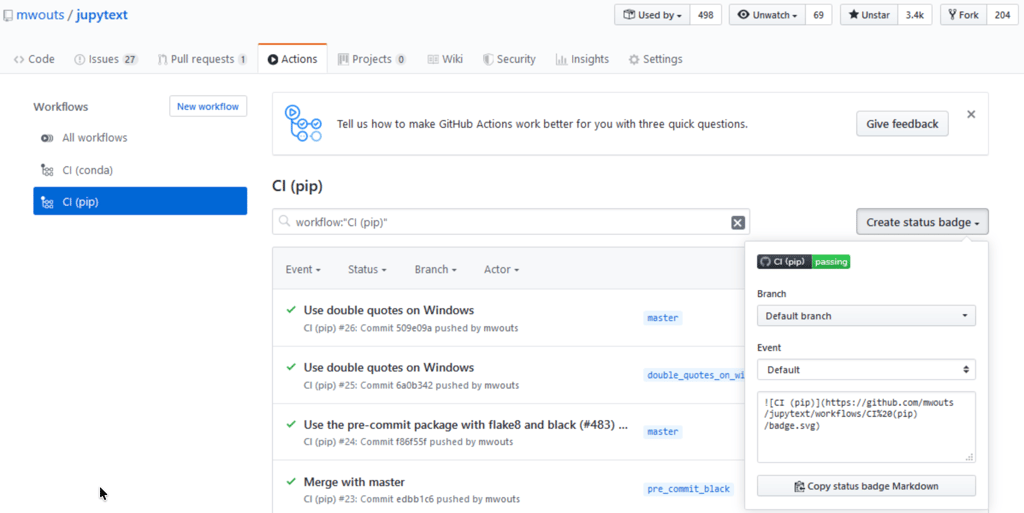Click the stargazers count 3.4k
The image size is (1024, 513).
(x=914, y=15)
